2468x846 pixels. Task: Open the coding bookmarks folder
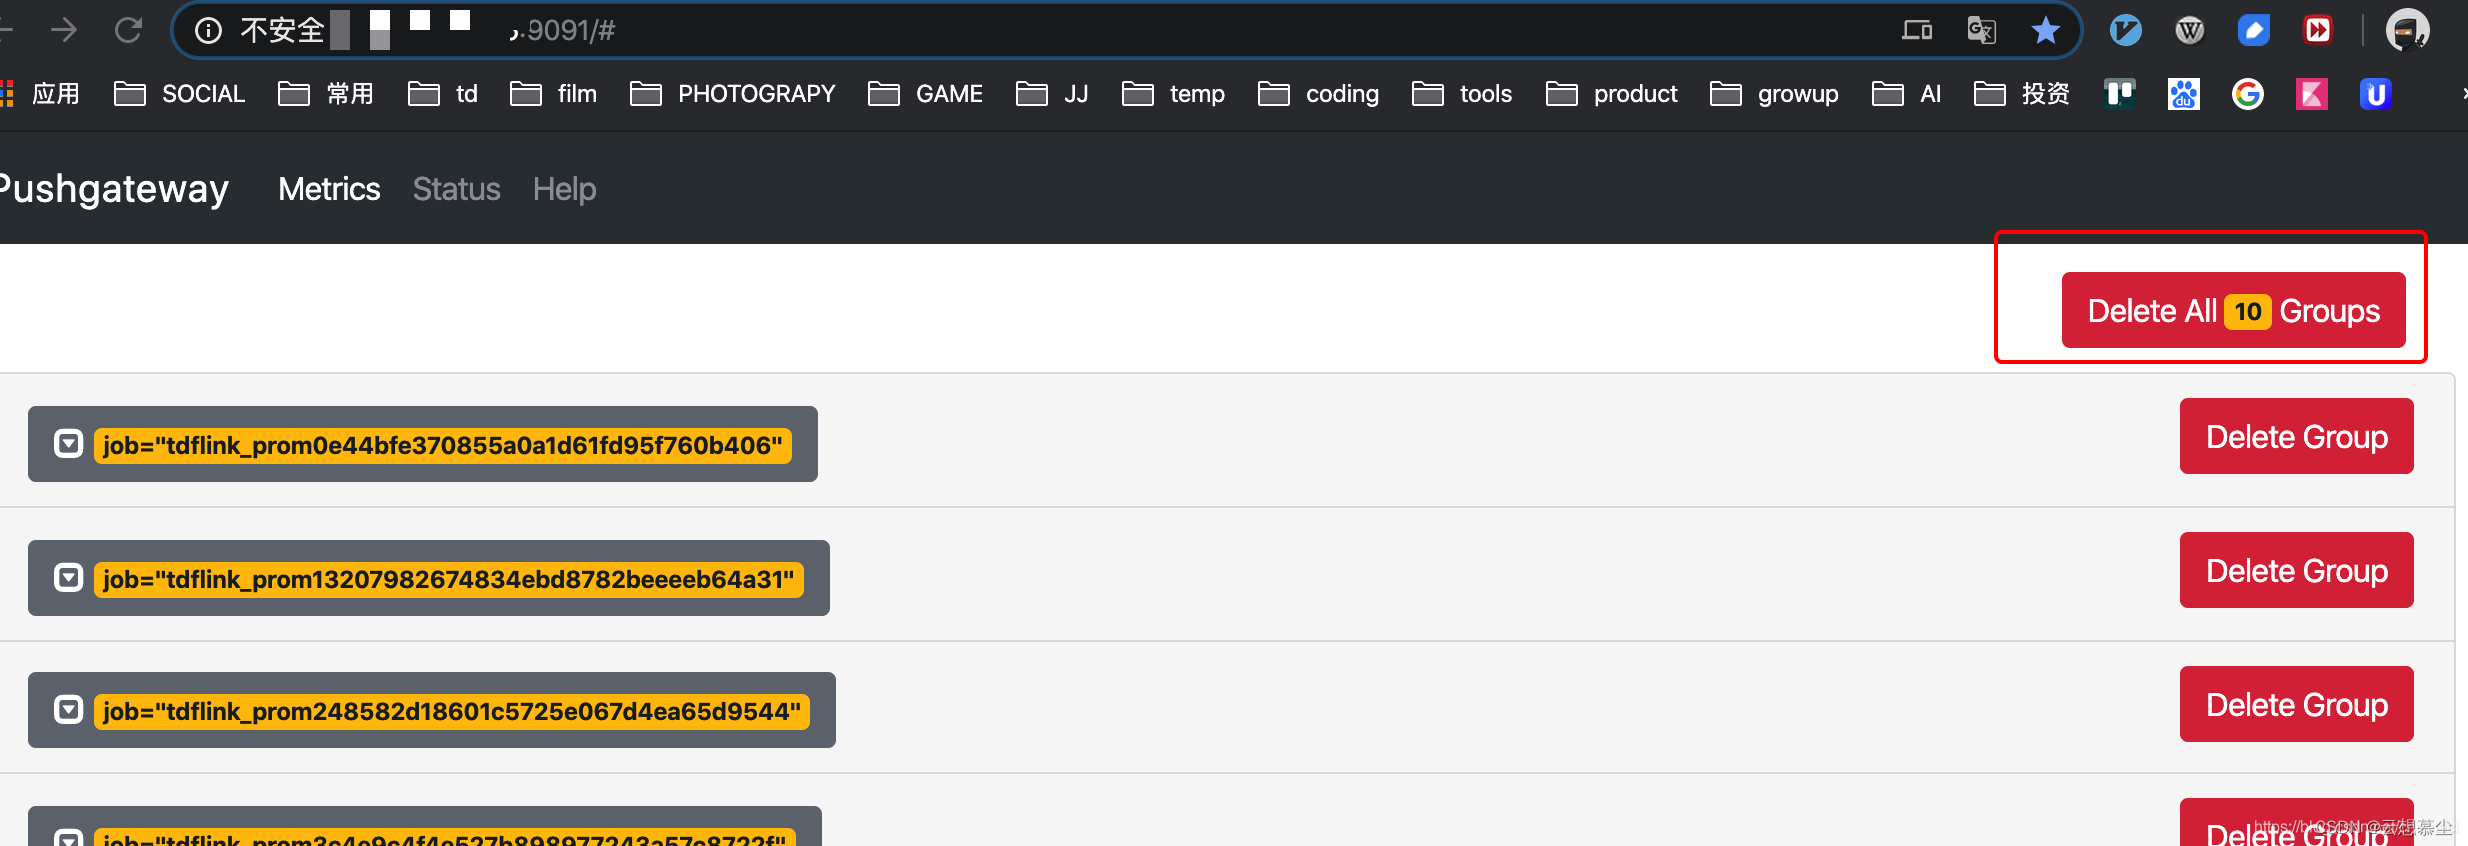tap(1318, 94)
